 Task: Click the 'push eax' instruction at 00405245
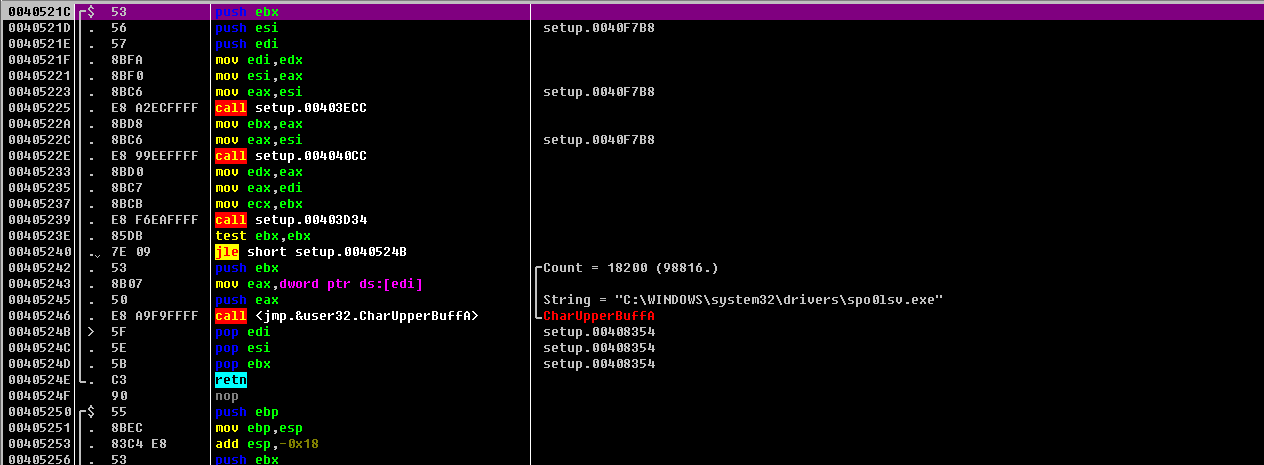[247, 300]
